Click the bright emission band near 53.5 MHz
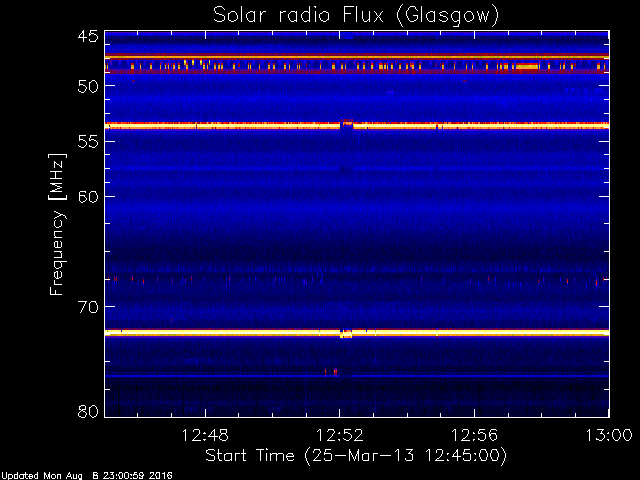 coord(357,126)
